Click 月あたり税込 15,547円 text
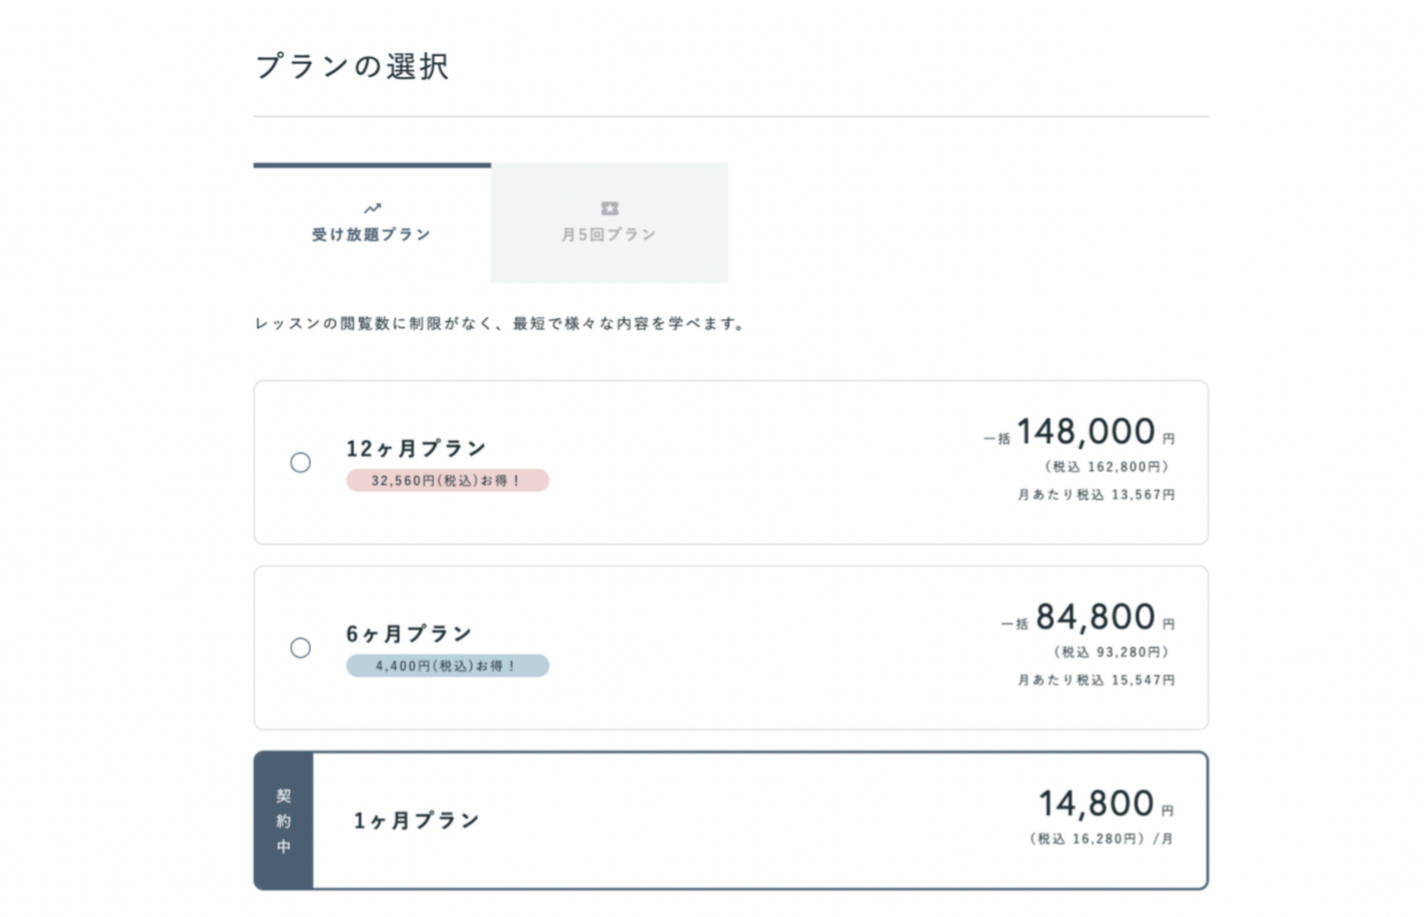Image resolution: width=1425 pixels, height=917 pixels. tap(1096, 679)
